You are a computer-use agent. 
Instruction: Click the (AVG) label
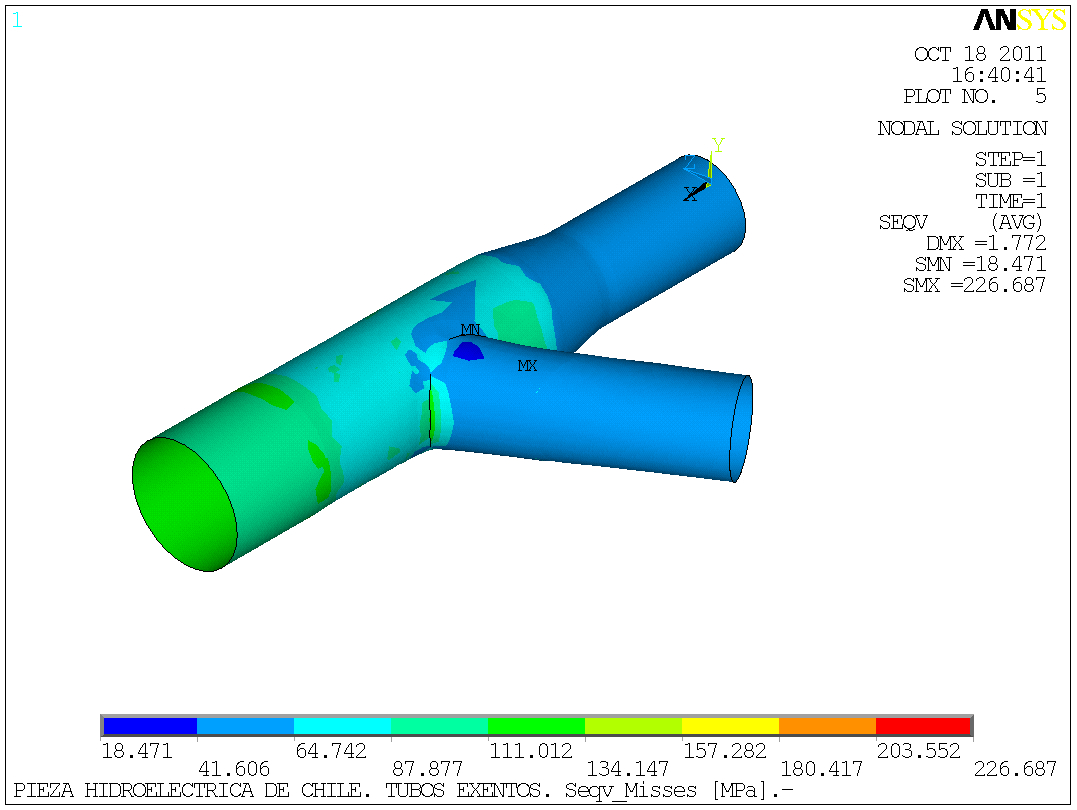click(1017, 223)
